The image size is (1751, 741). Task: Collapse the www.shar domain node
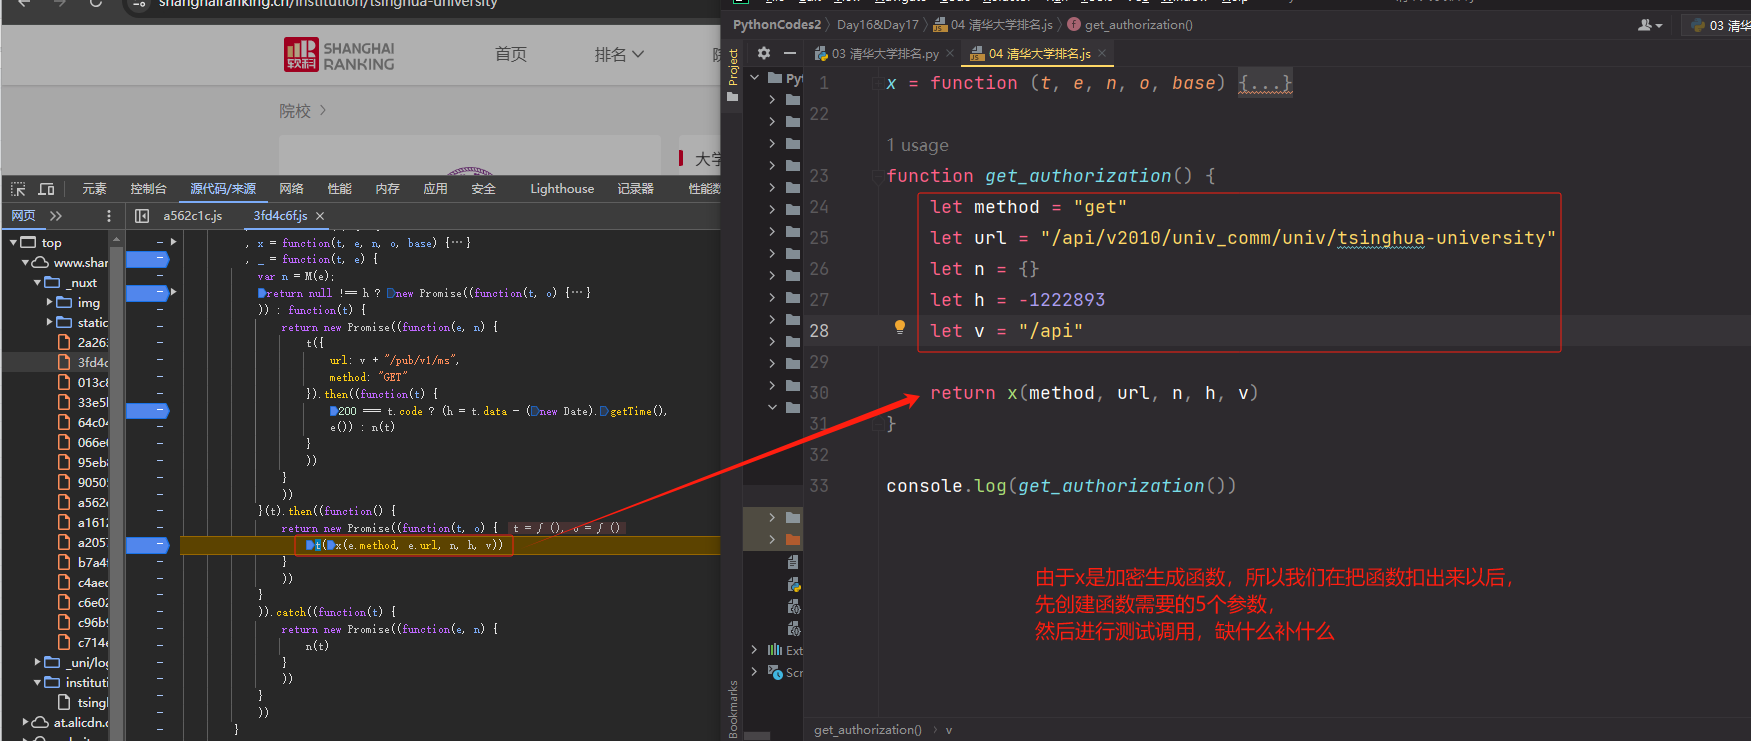(x=25, y=262)
